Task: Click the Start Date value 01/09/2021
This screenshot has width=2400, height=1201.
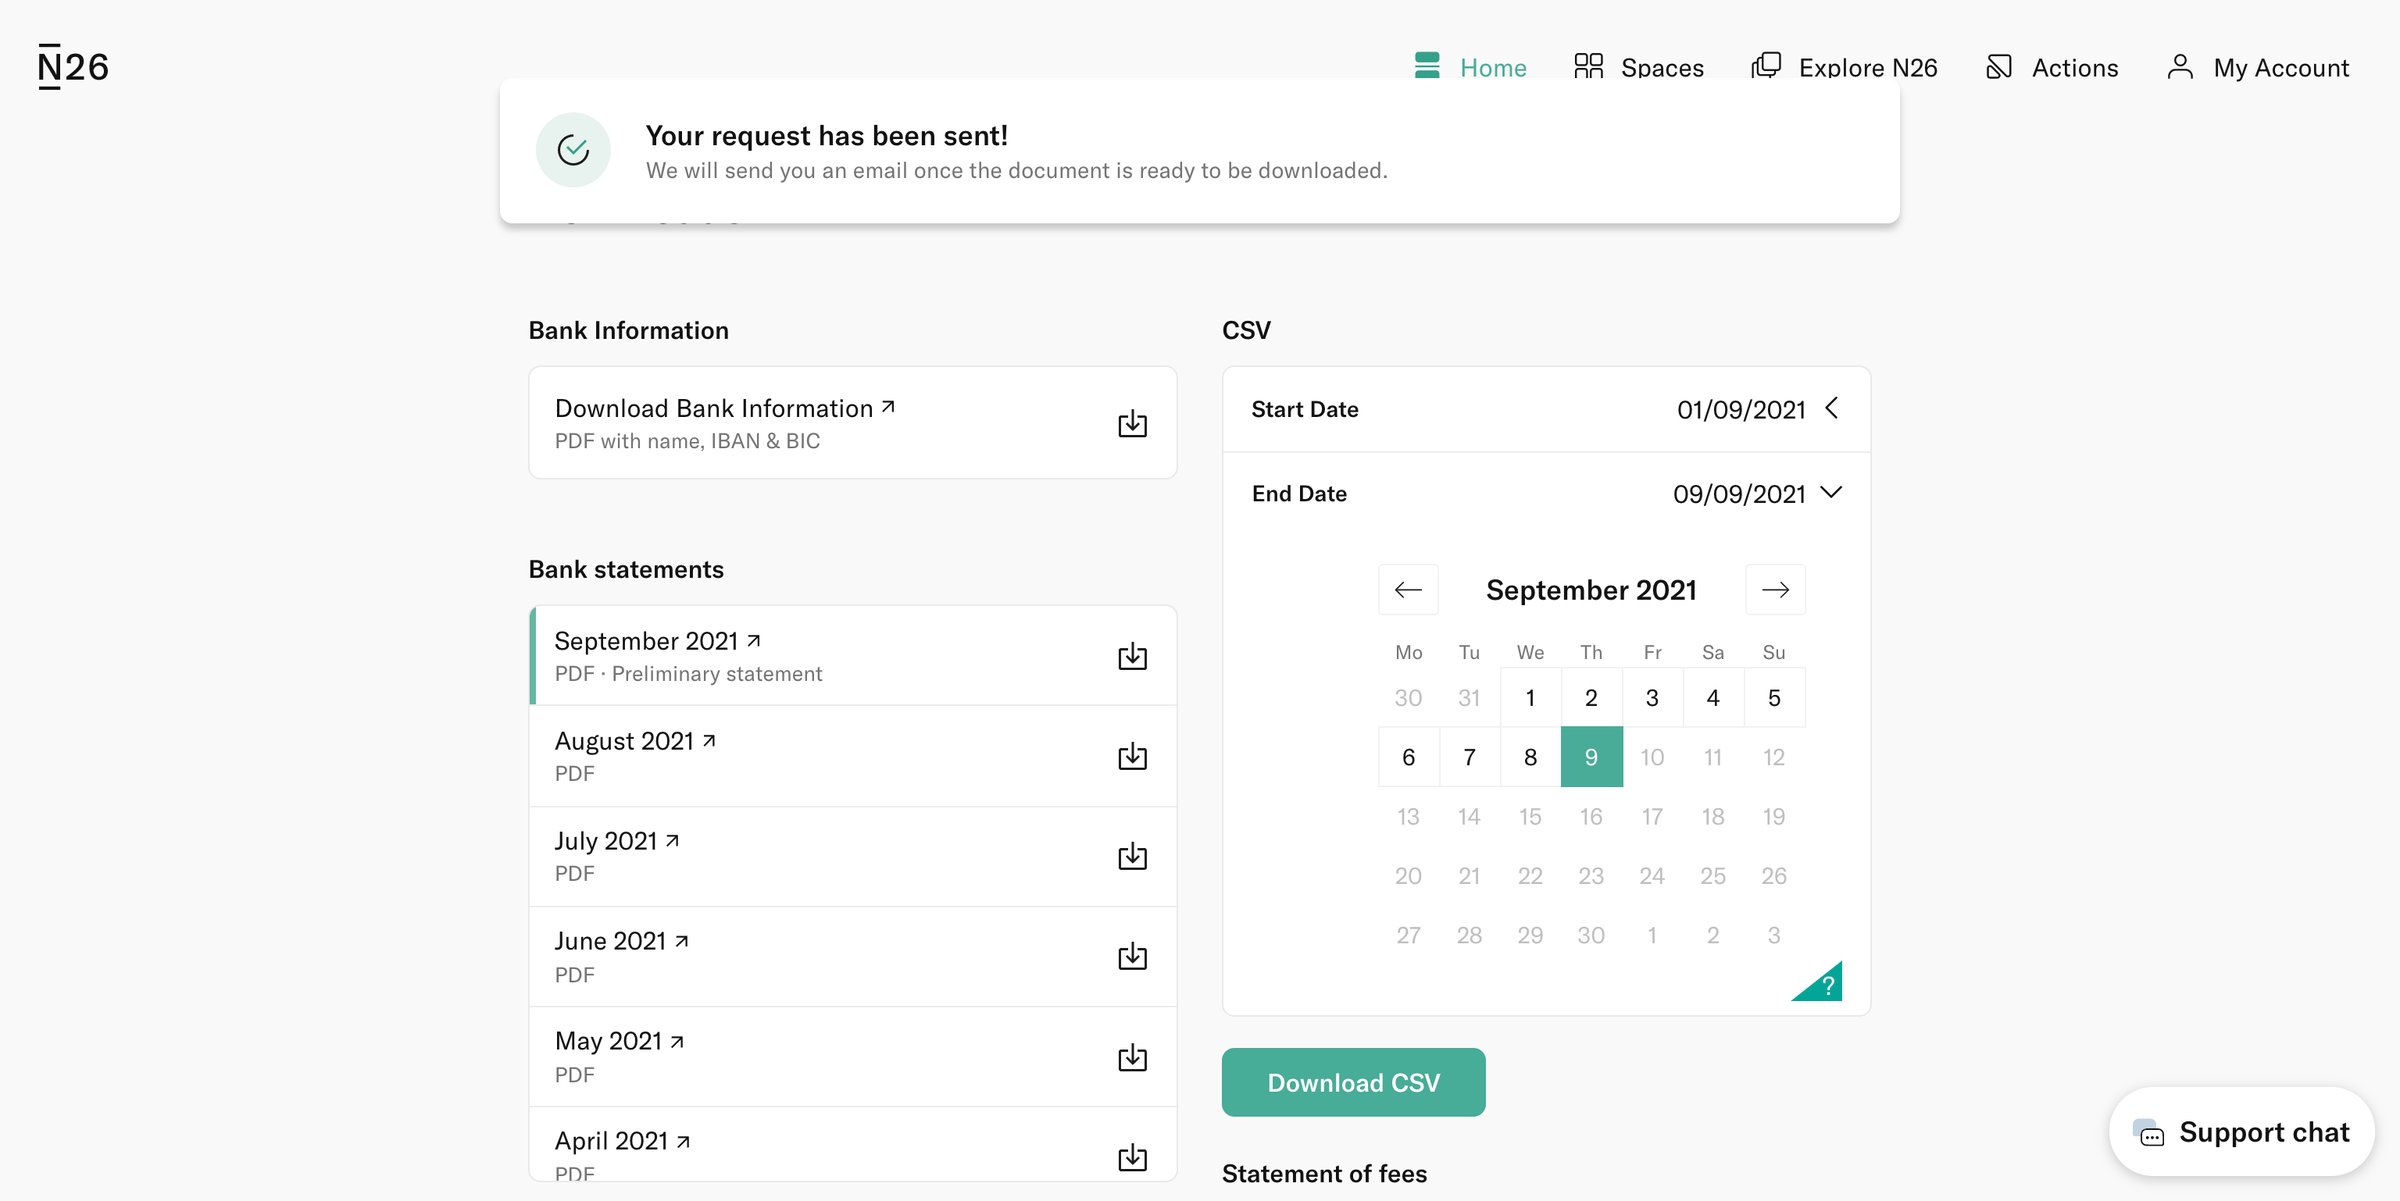Action: point(1741,409)
